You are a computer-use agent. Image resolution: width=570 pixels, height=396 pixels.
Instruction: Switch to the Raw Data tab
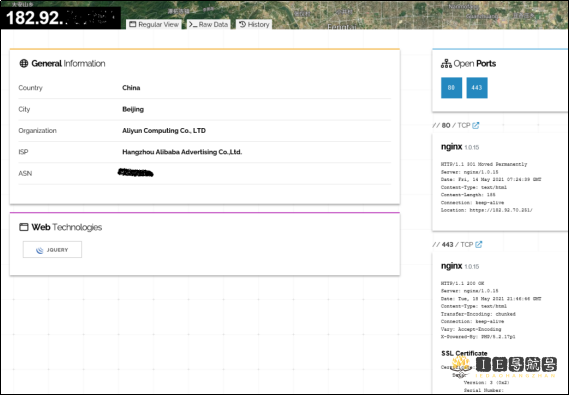point(208,24)
